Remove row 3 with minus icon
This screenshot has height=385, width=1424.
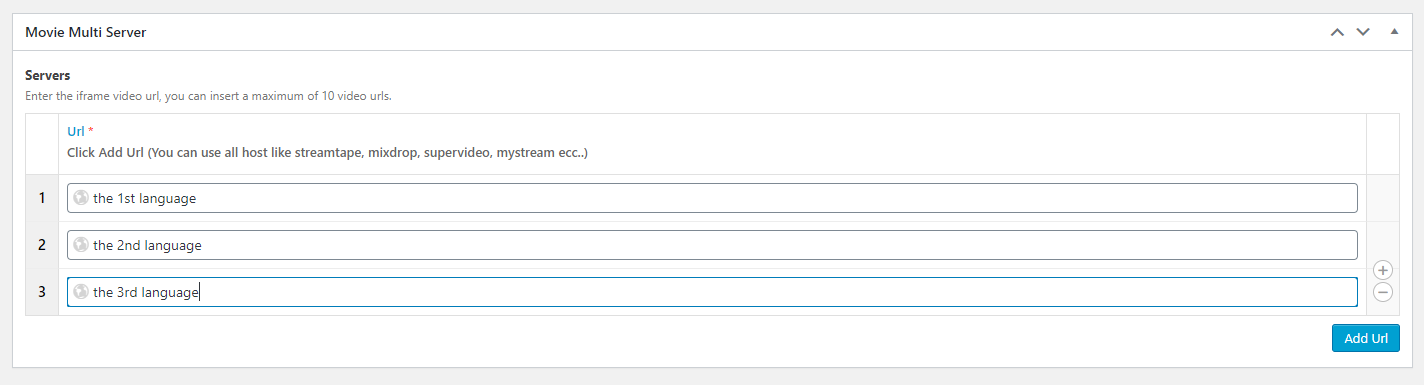[1383, 292]
